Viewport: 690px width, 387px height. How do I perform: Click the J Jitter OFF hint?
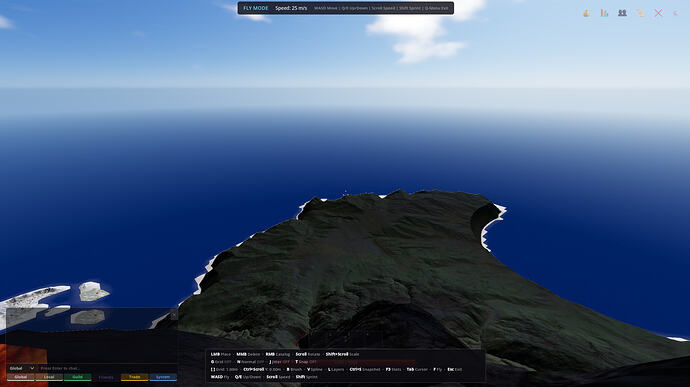[x=279, y=362]
